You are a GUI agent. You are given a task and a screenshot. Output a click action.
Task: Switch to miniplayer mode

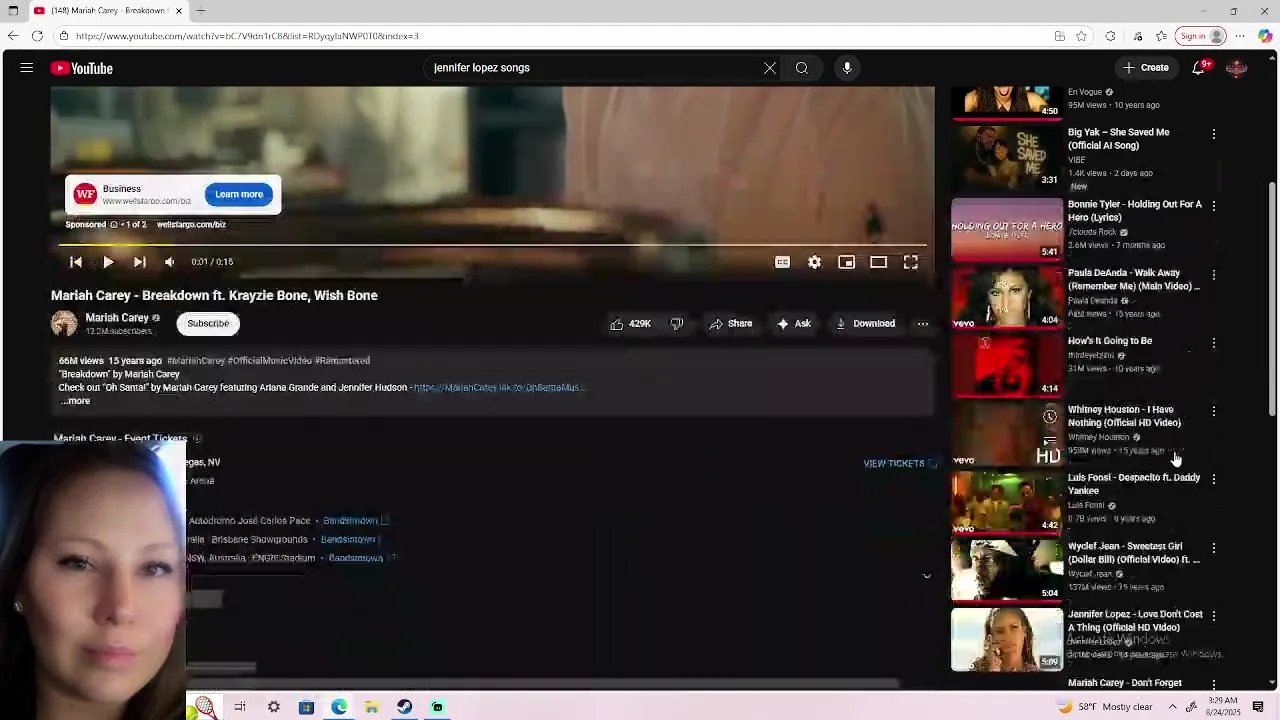(x=847, y=262)
